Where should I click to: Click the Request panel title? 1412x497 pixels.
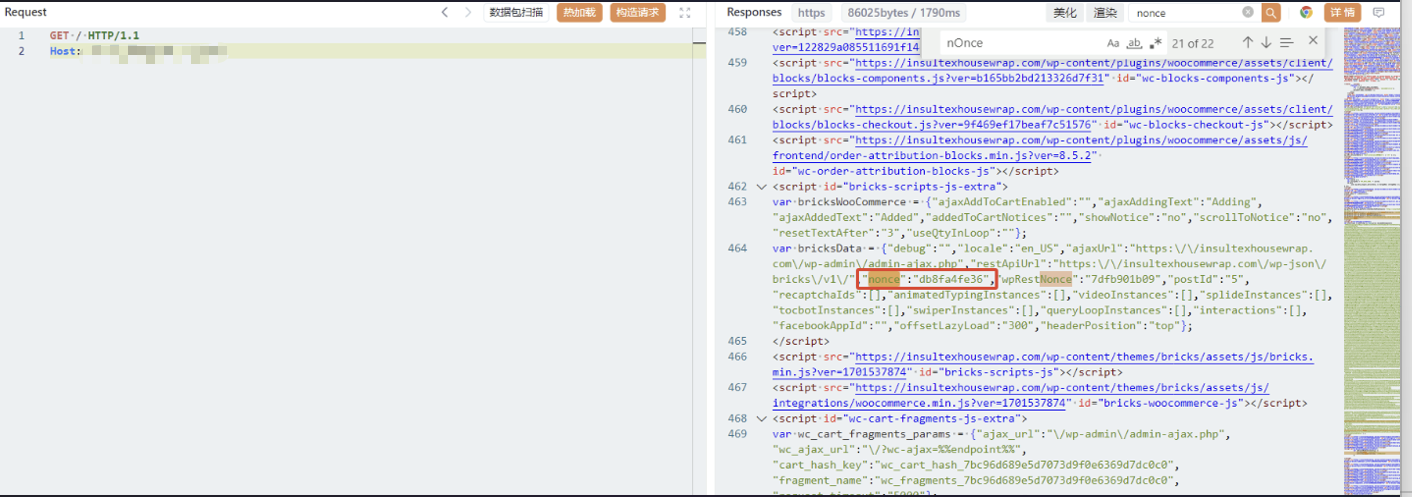(x=26, y=12)
